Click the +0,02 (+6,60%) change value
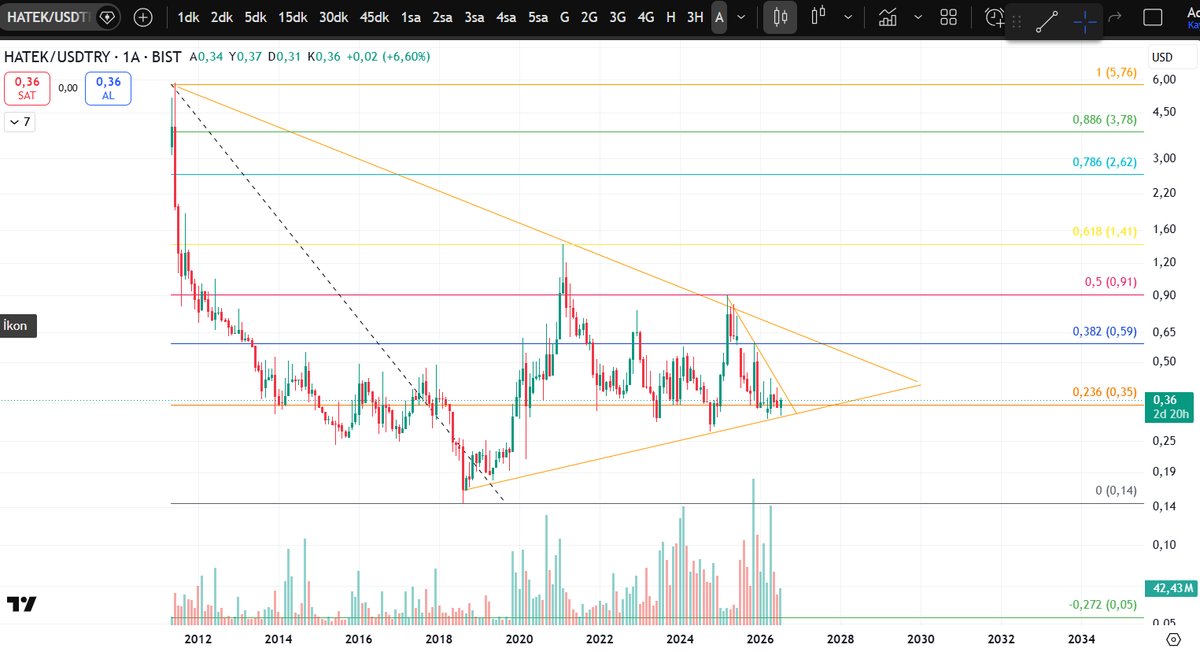This screenshot has height=652, width=1200. 388,57
